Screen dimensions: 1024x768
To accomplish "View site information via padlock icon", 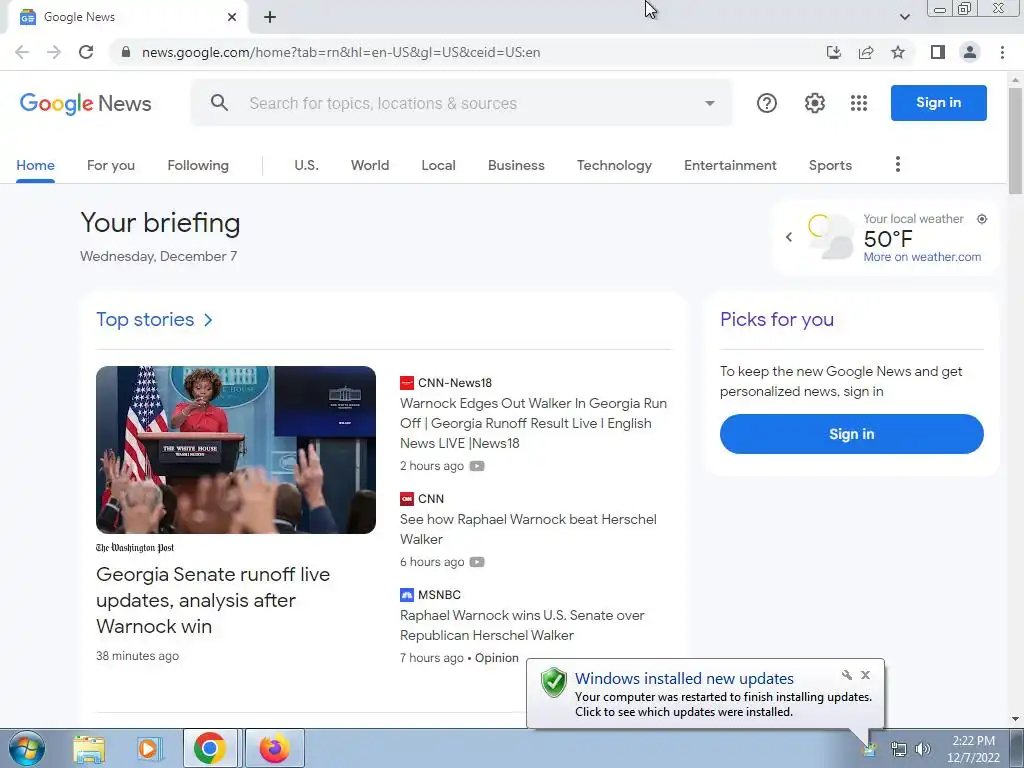I will coord(126,52).
